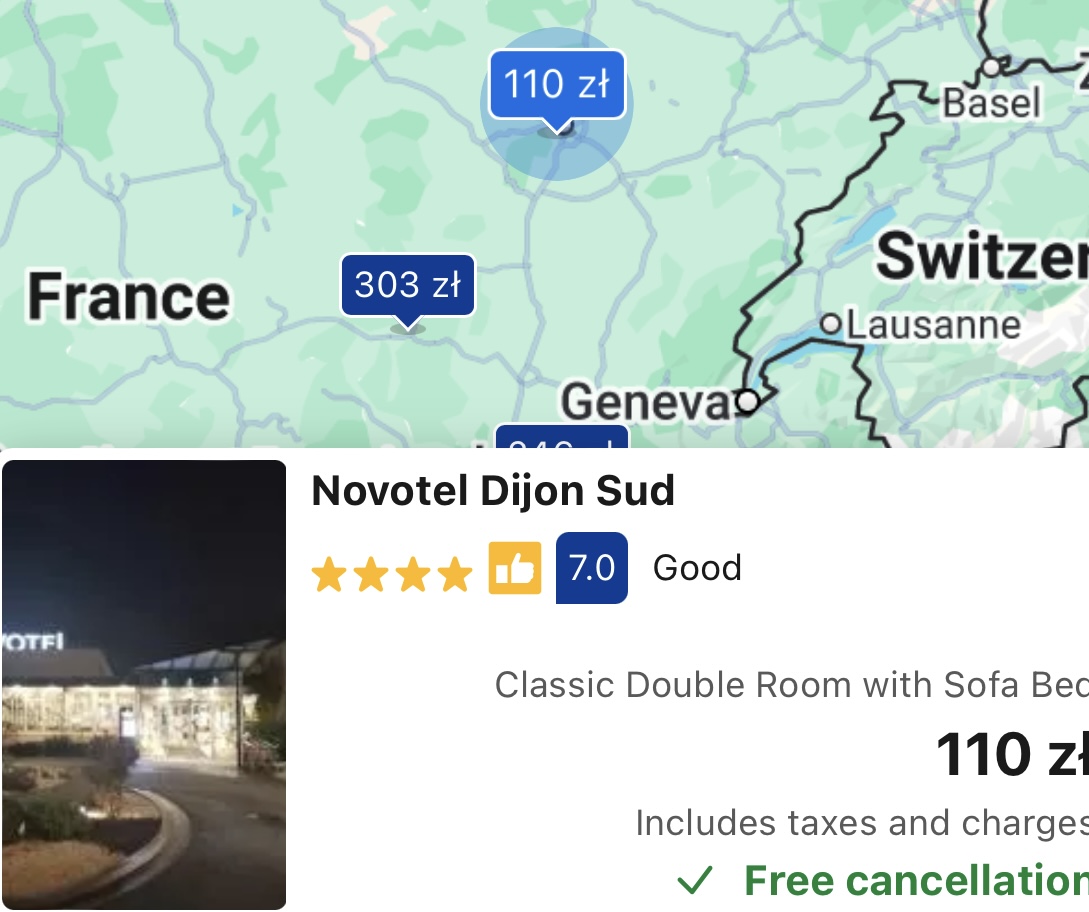The image size is (1089, 912).
Task: Click the Free cancellation text
Action: click(x=916, y=880)
